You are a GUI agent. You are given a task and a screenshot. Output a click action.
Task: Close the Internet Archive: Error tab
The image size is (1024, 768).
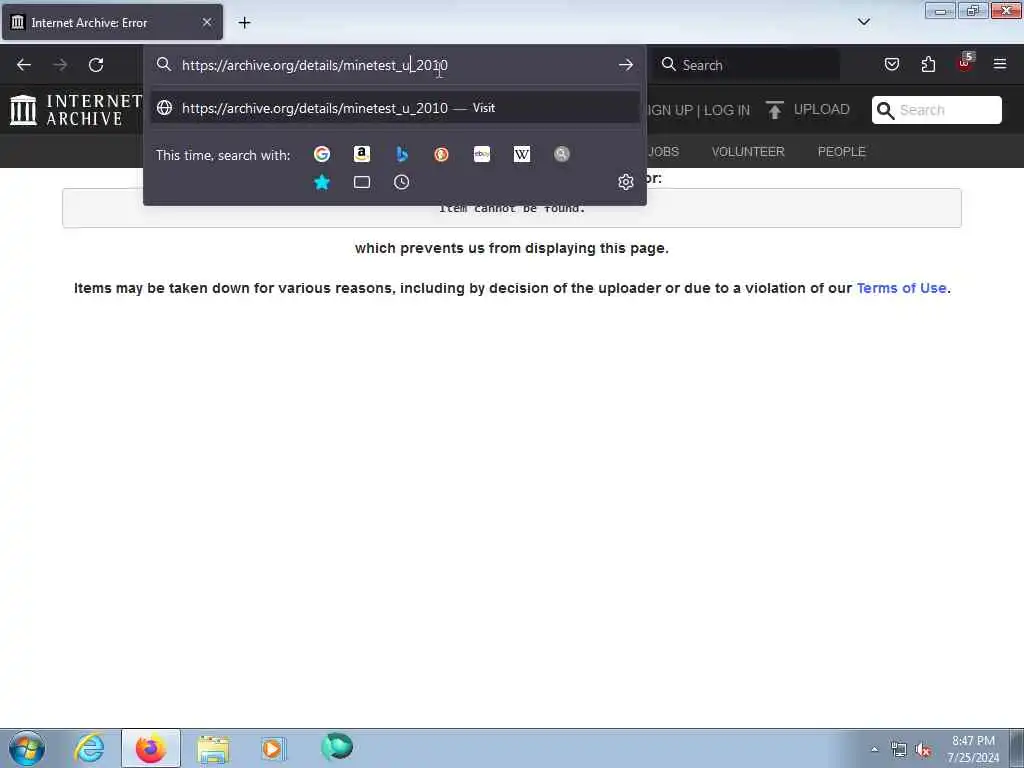tap(207, 22)
